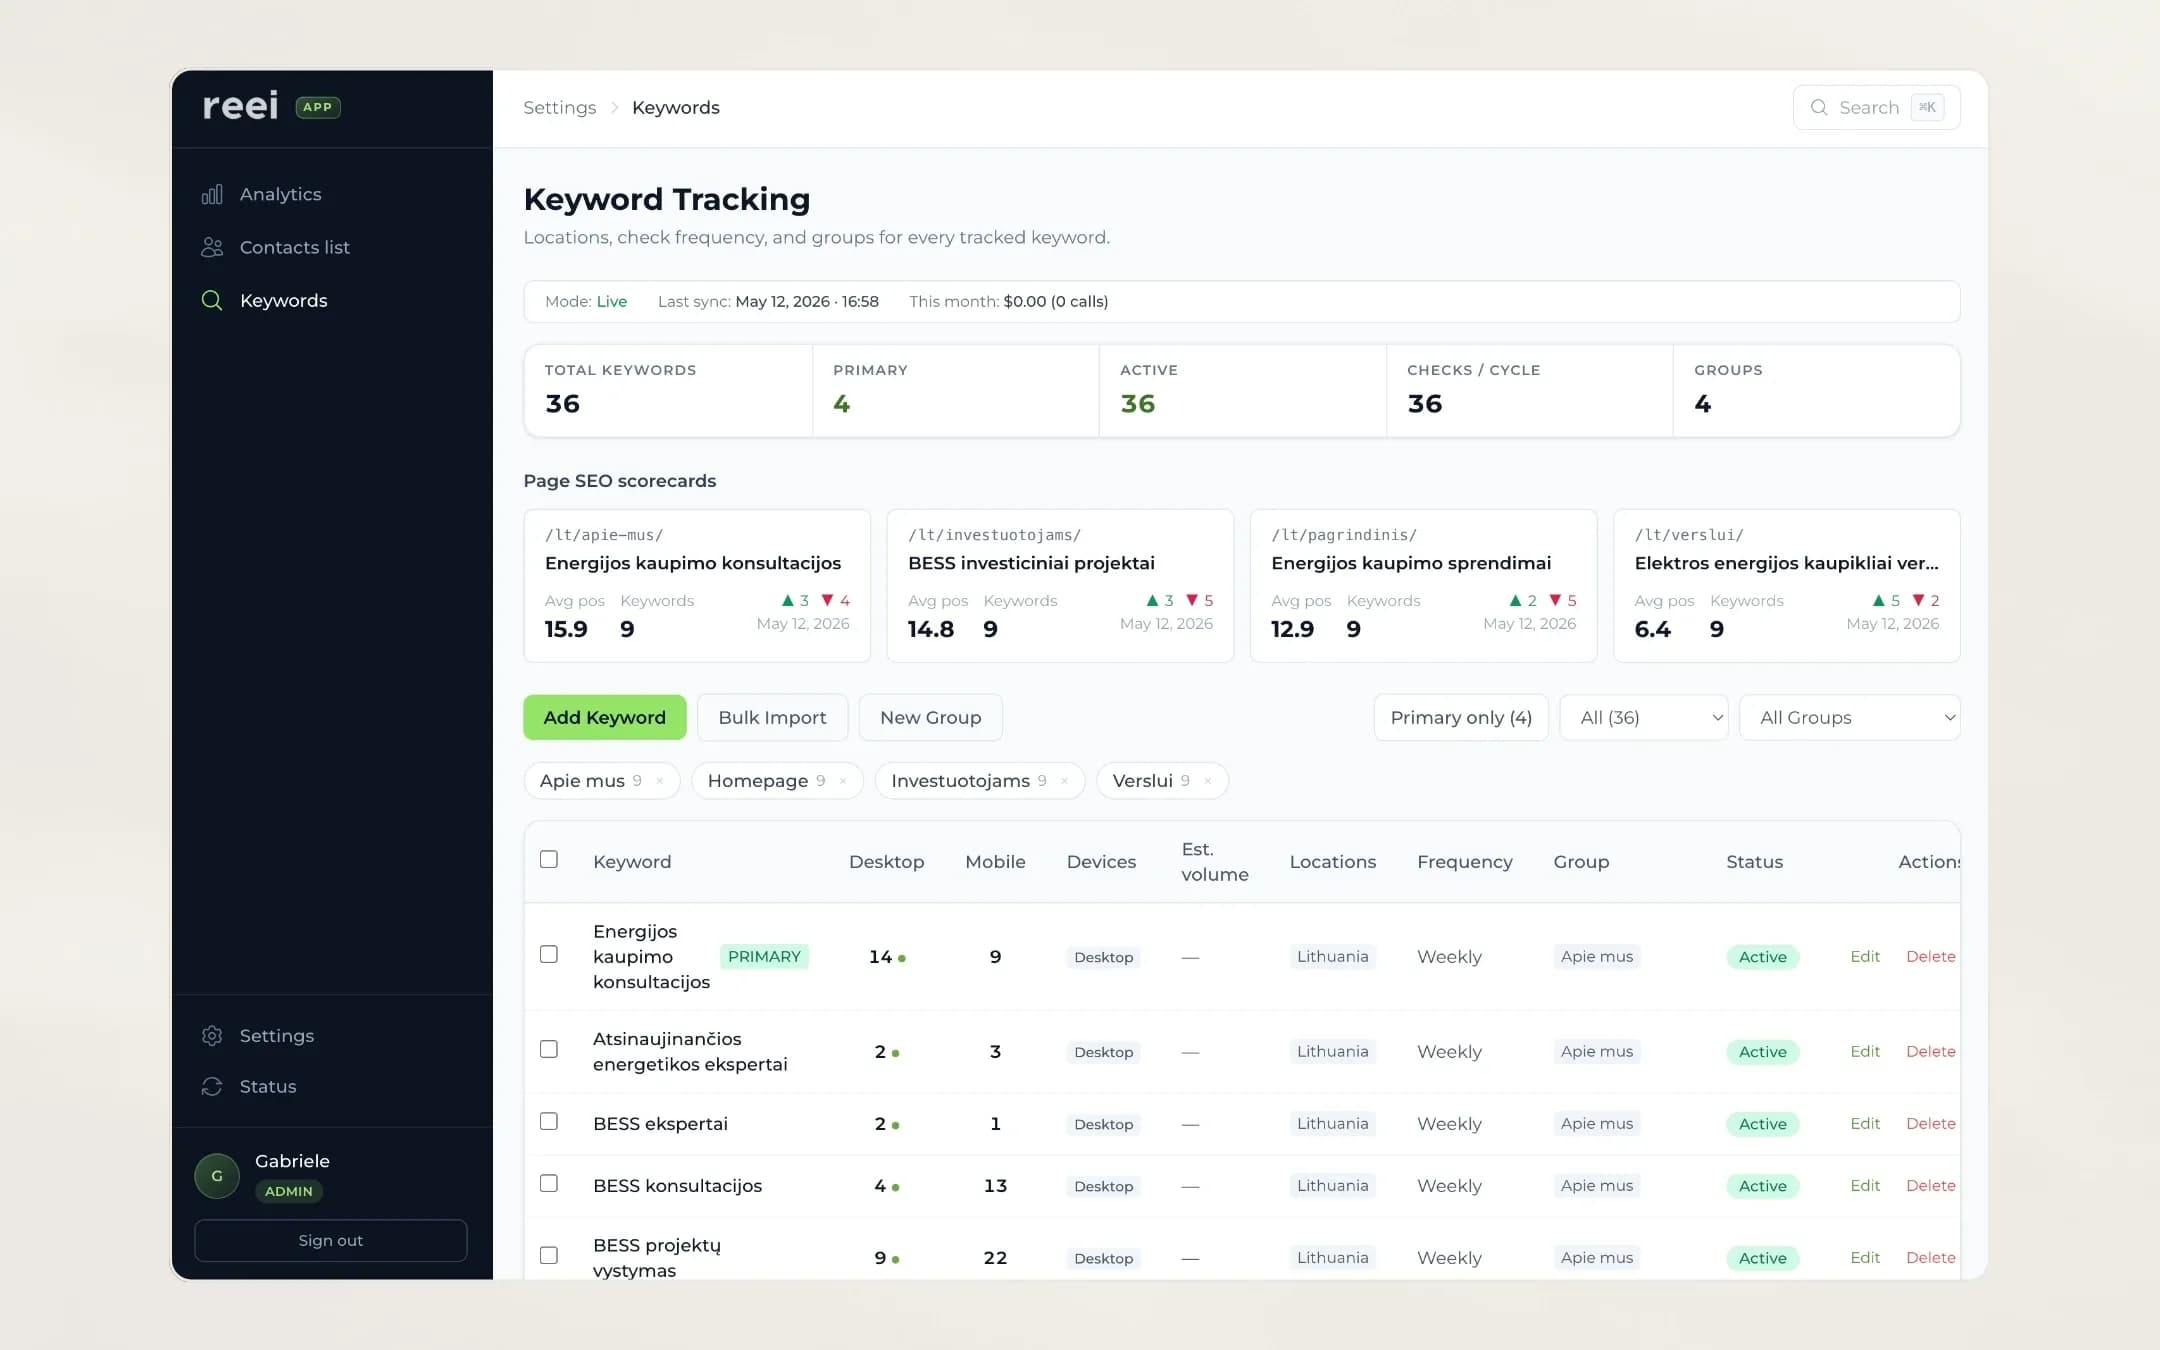Click the reei logo

241,106
